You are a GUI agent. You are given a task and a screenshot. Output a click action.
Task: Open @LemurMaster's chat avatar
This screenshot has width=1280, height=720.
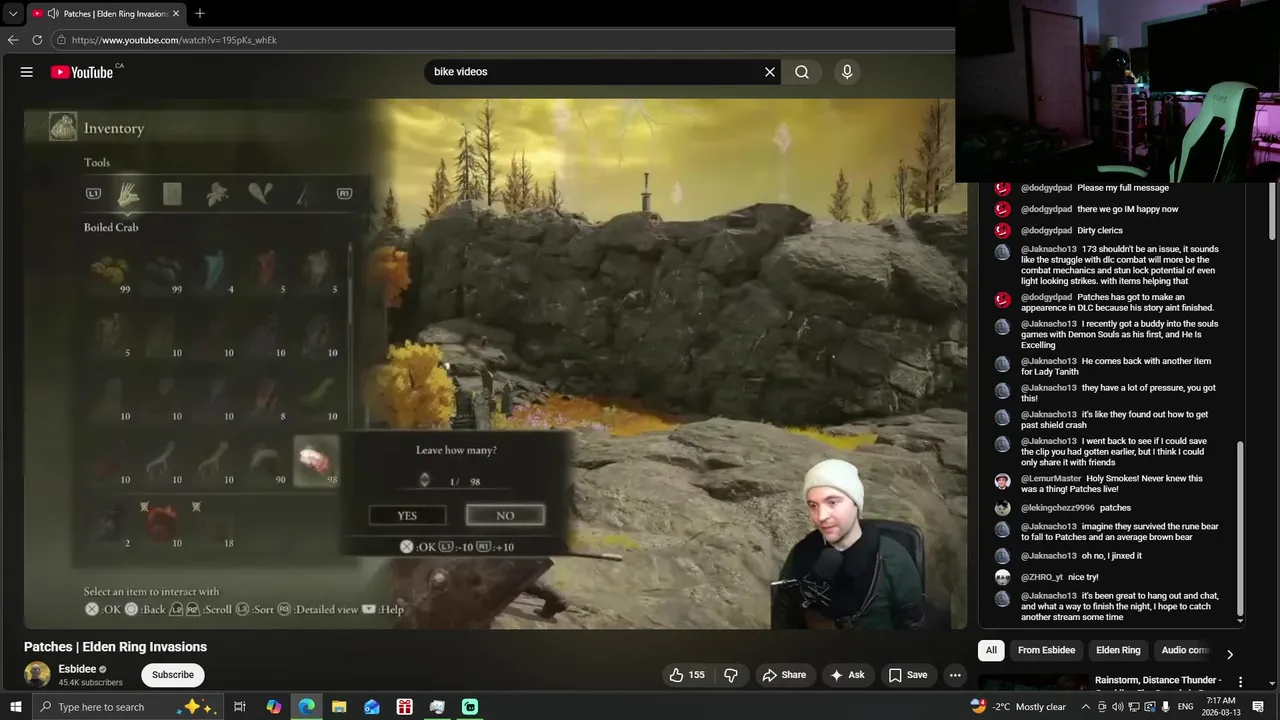tap(1002, 481)
